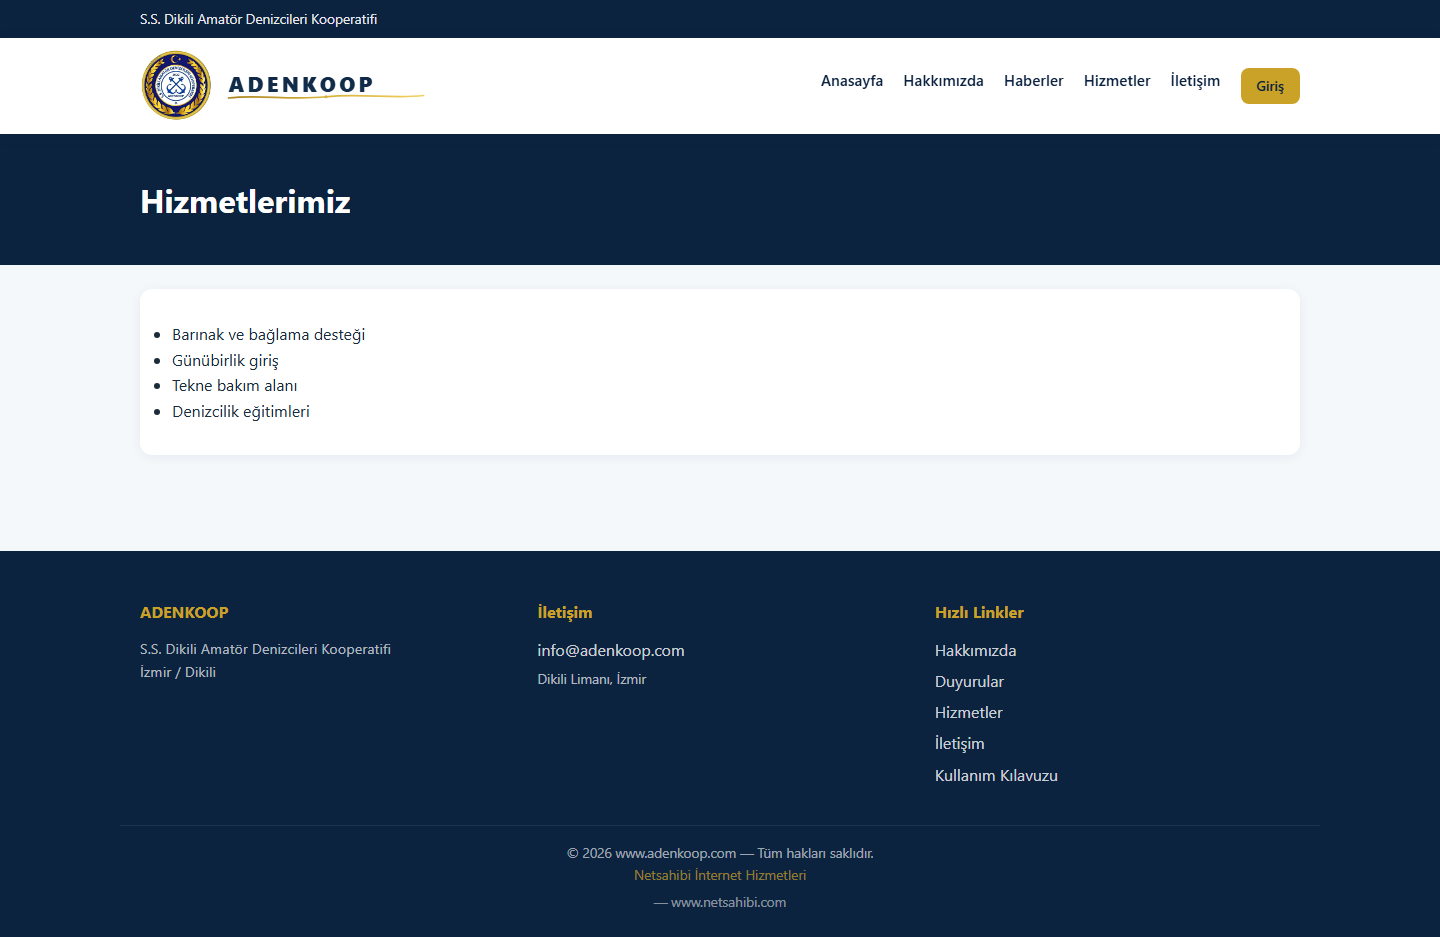Image resolution: width=1440 pixels, height=937 pixels.
Task: Click footer description 'S.S. Dikili Amatör Denizcileri Kooperatifi'
Action: point(265,649)
